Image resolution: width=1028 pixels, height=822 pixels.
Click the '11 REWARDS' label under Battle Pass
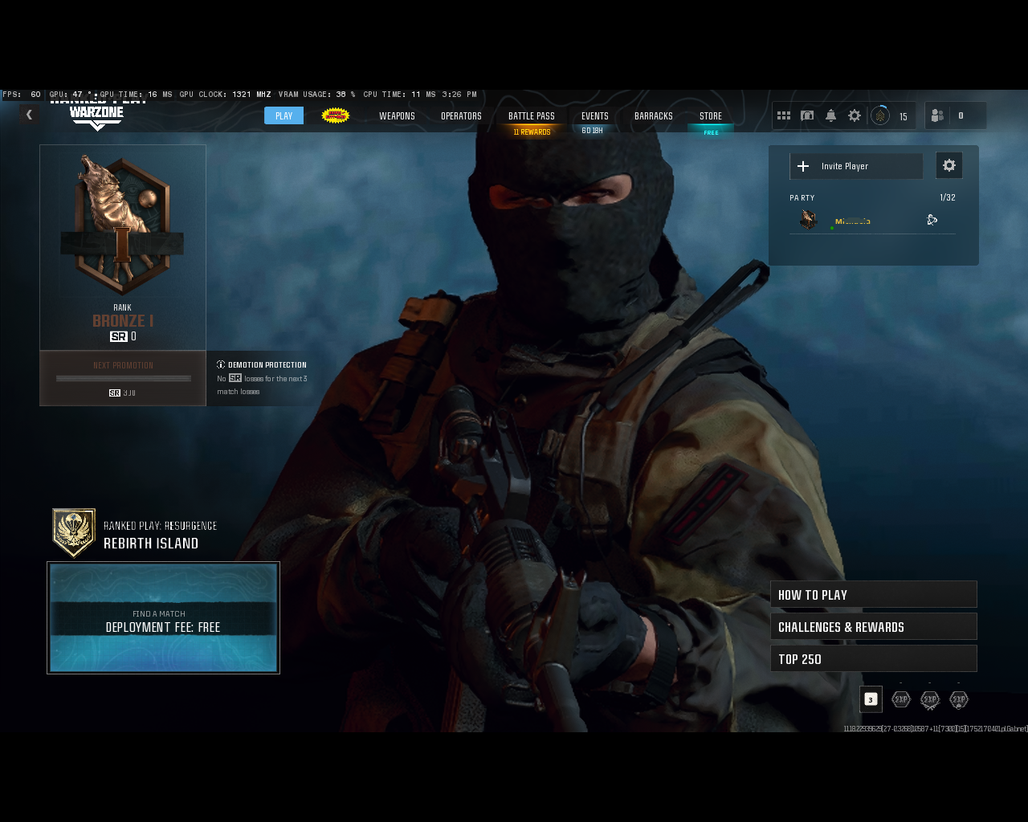coord(532,132)
